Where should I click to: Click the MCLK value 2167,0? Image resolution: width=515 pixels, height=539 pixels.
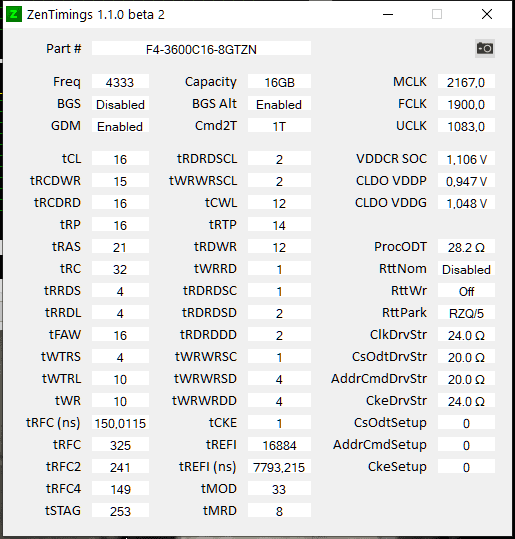coord(466,81)
